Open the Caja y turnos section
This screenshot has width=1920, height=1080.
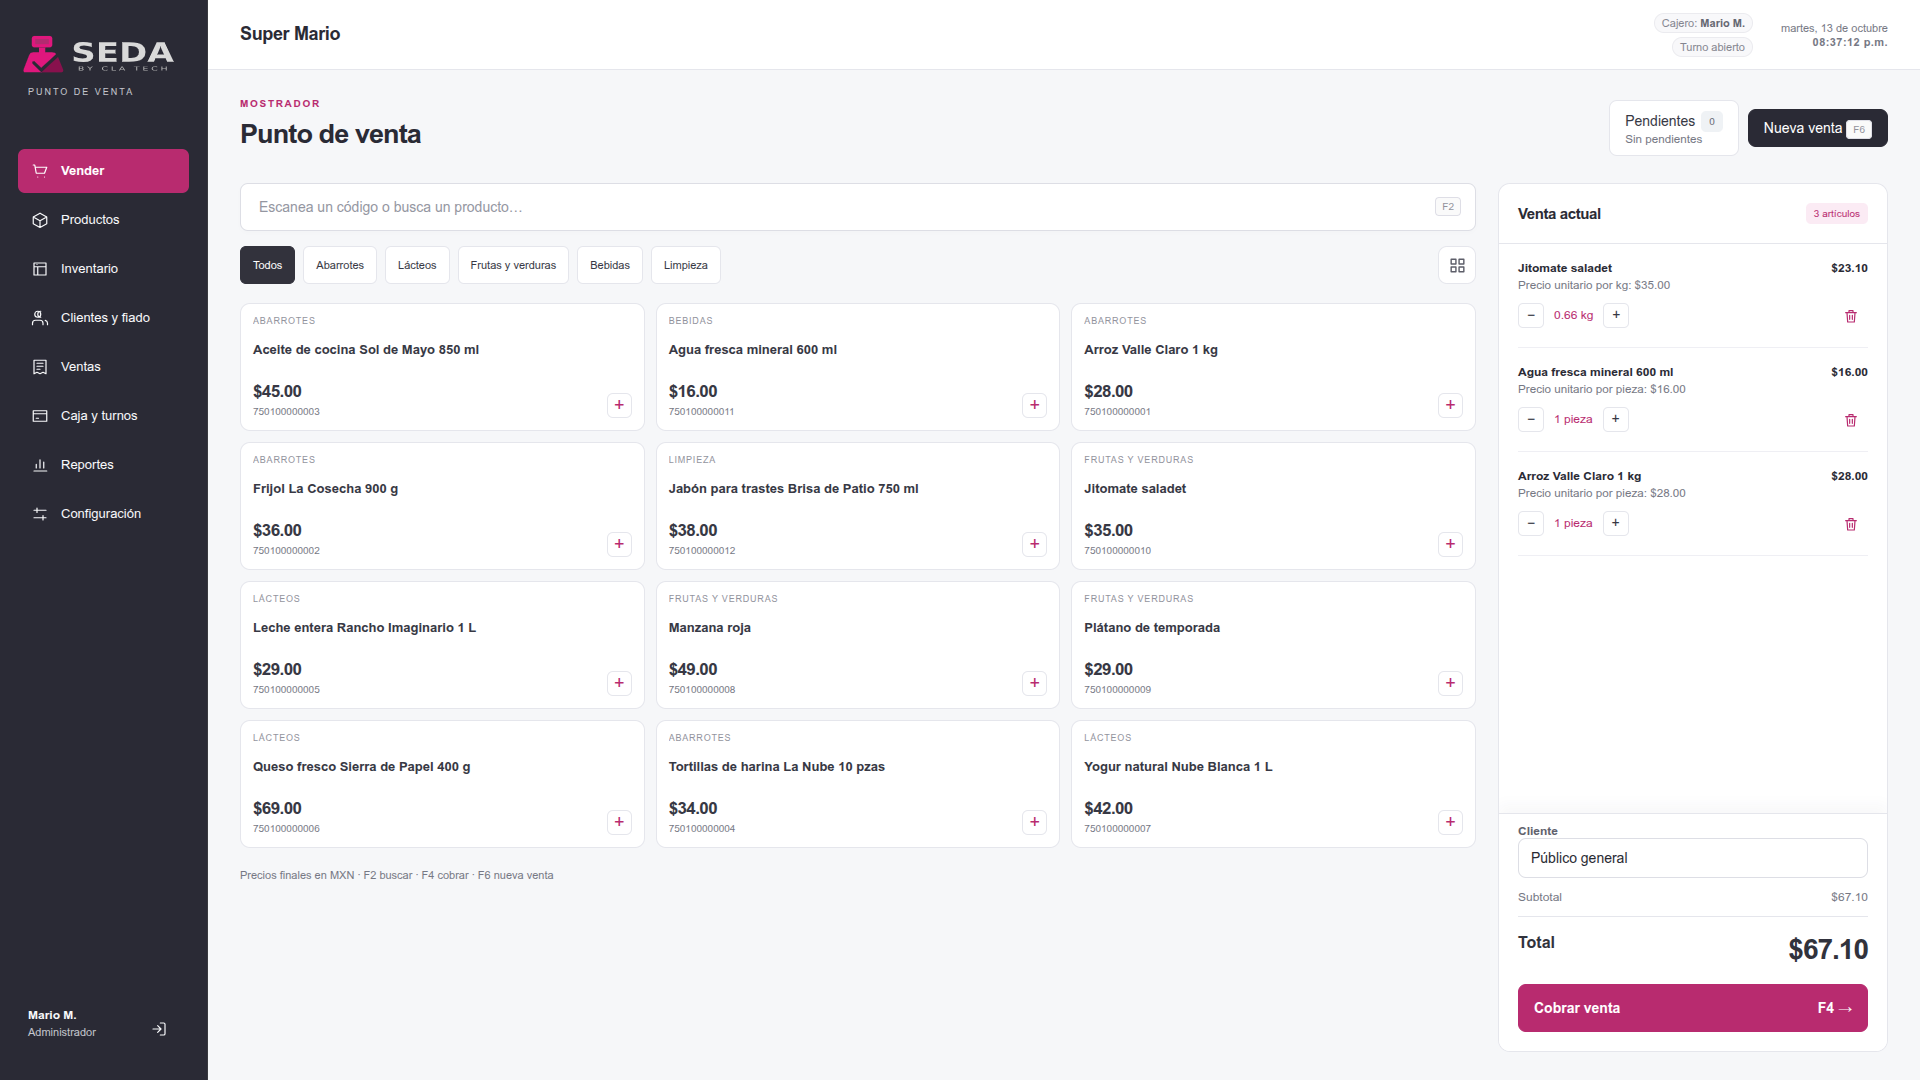coord(103,416)
